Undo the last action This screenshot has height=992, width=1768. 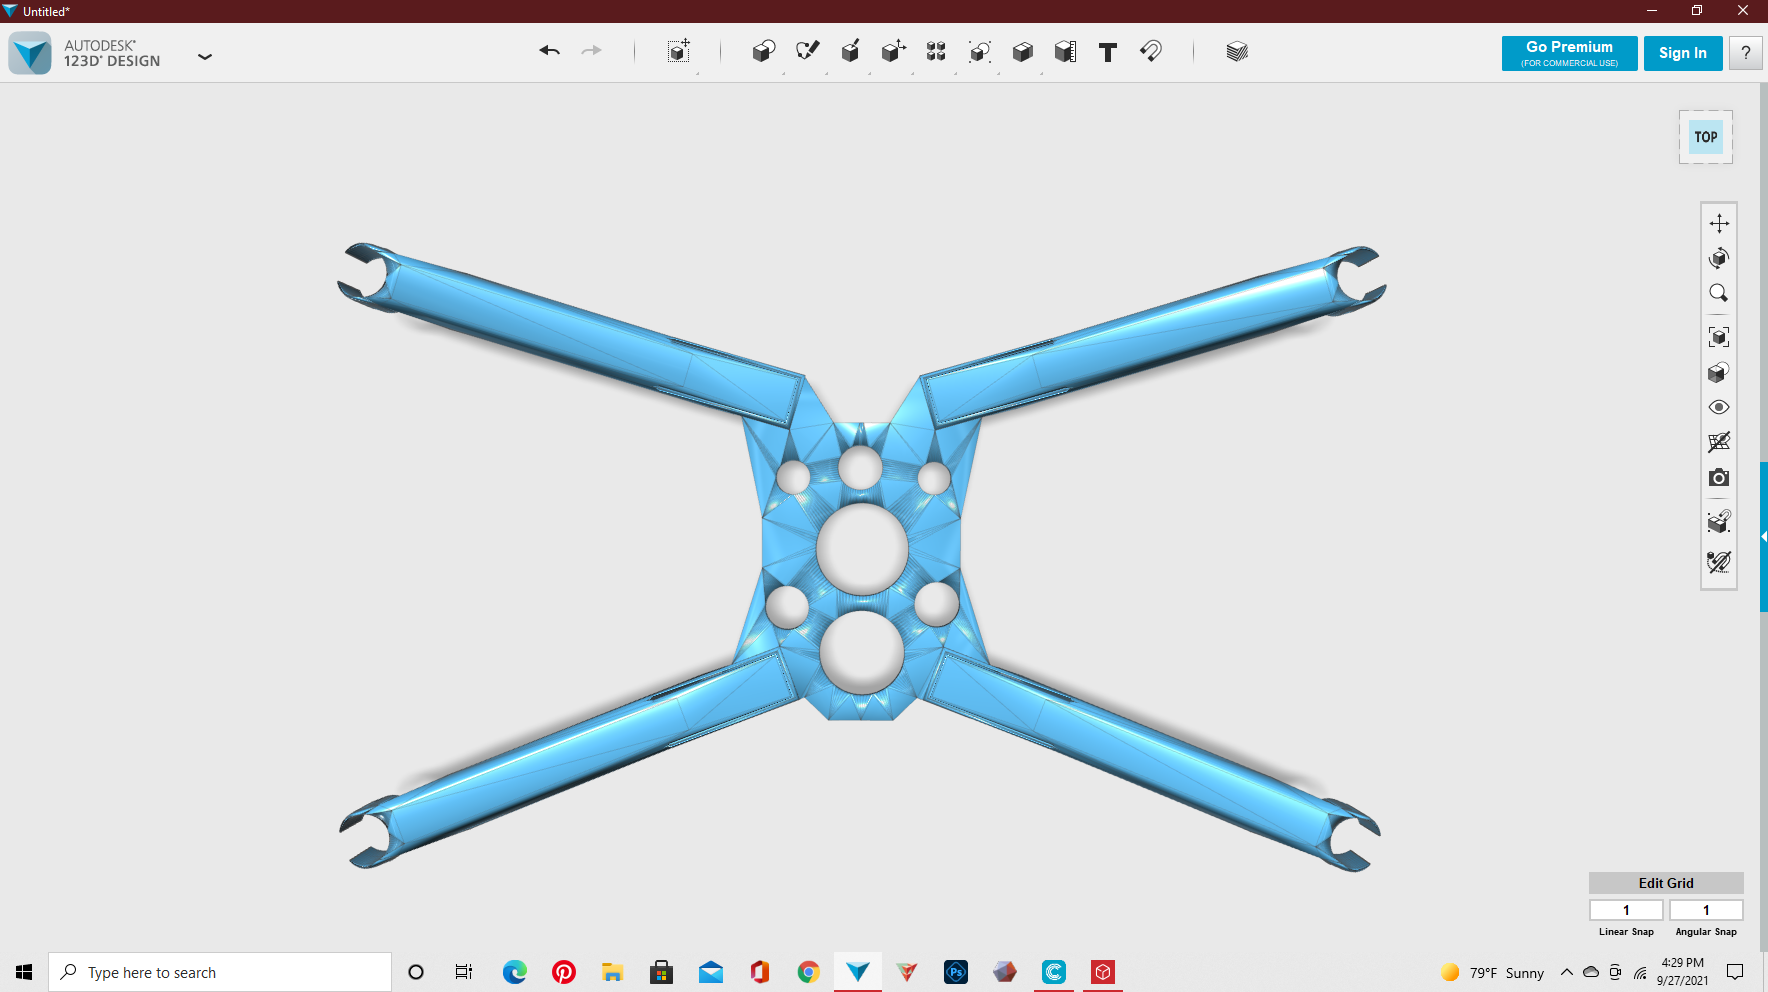pos(549,51)
